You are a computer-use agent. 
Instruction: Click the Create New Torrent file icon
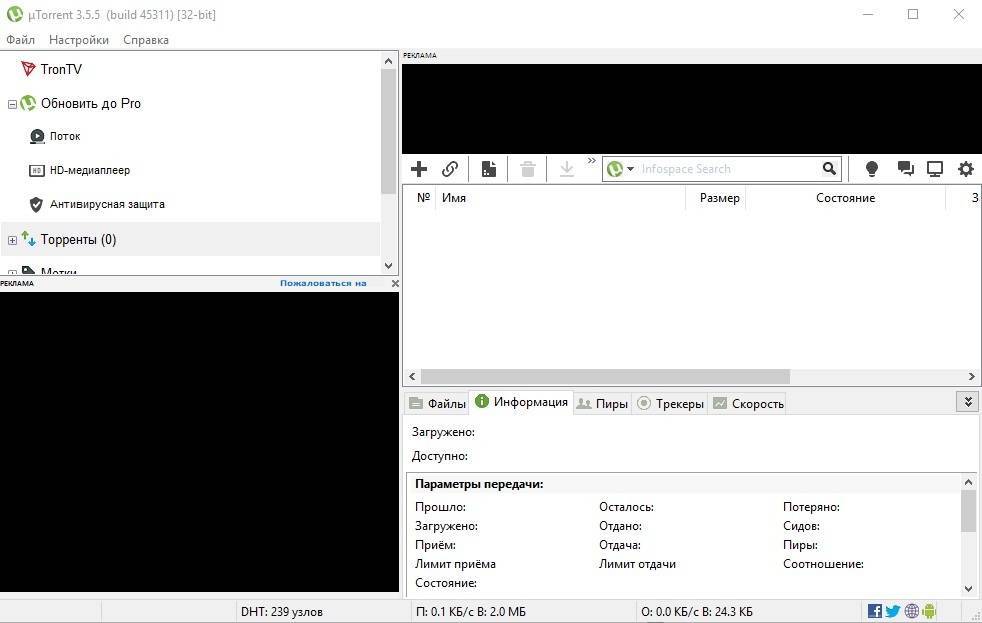point(488,169)
